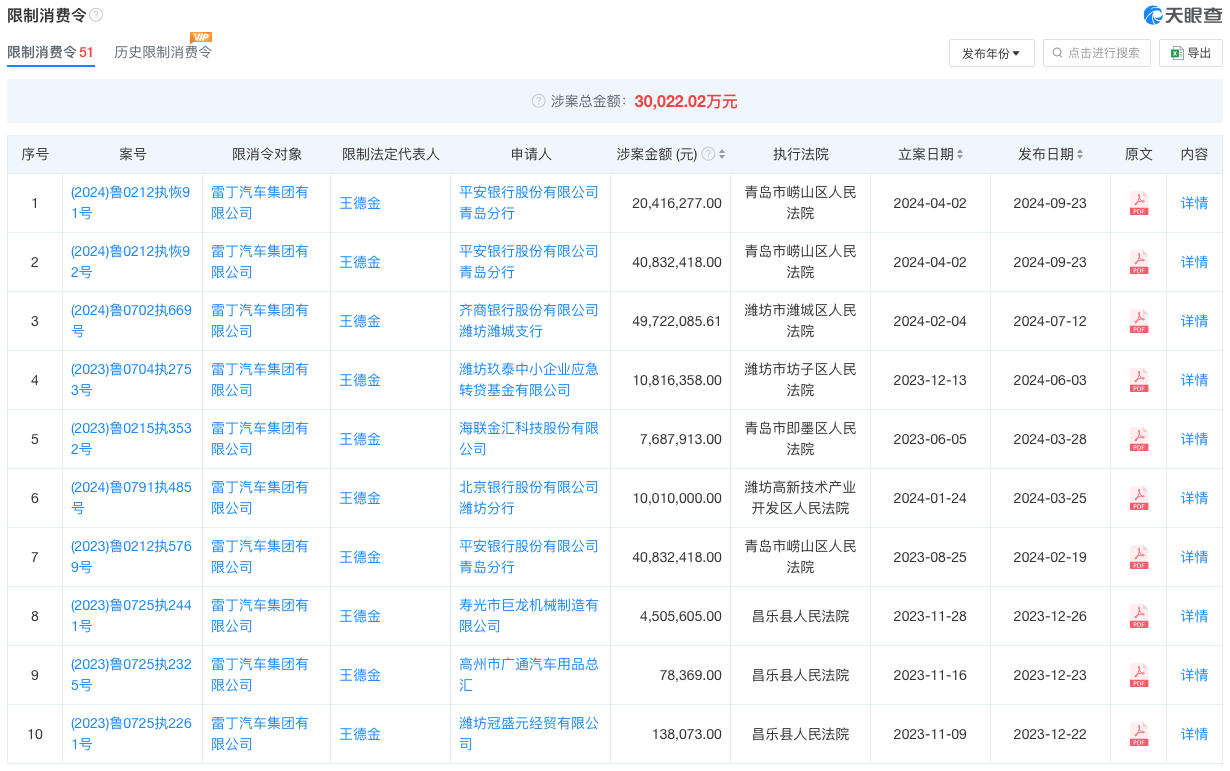
Task: Select publish date 2024-07-12
Action: pos(1050,321)
